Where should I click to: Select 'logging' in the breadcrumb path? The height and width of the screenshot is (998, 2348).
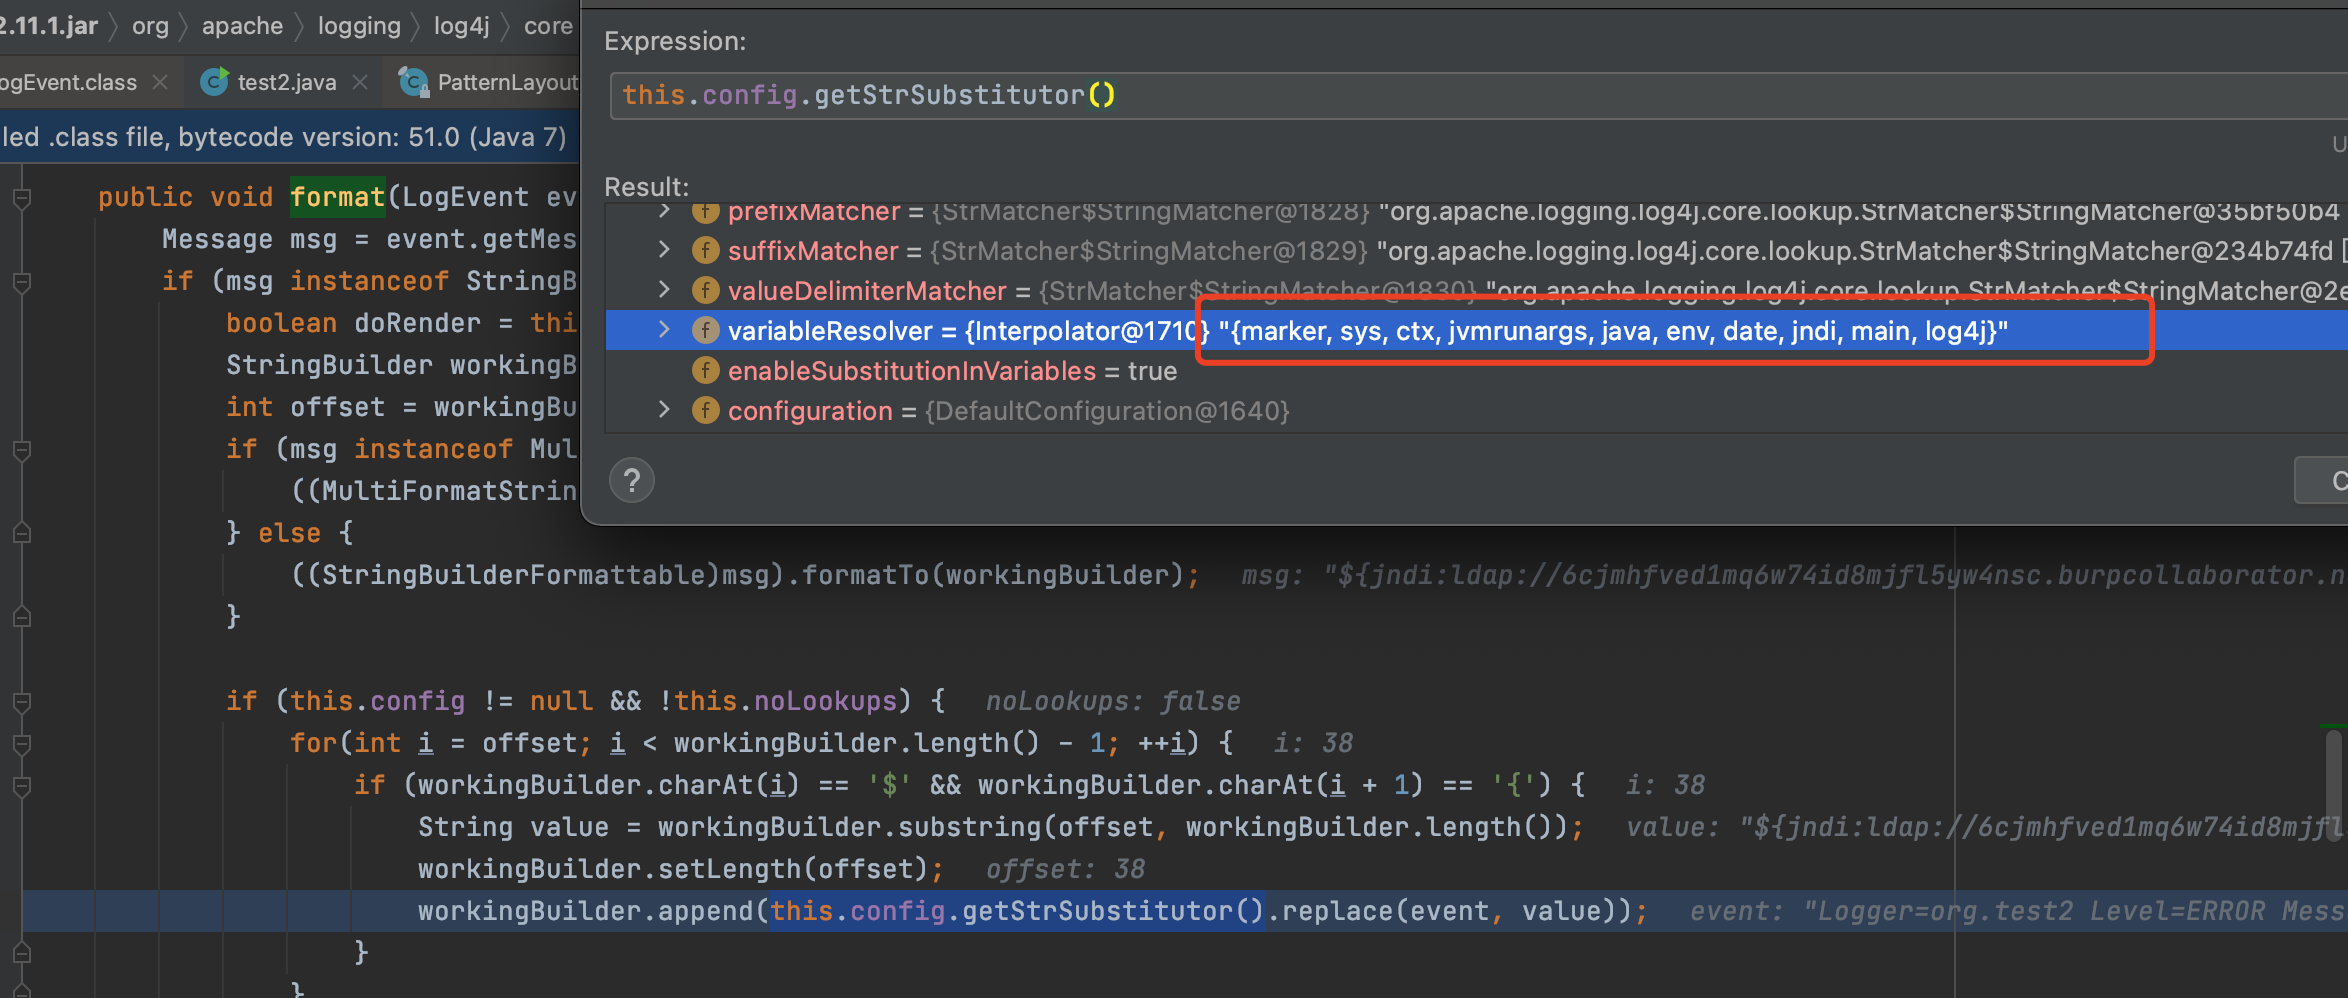[x=359, y=26]
